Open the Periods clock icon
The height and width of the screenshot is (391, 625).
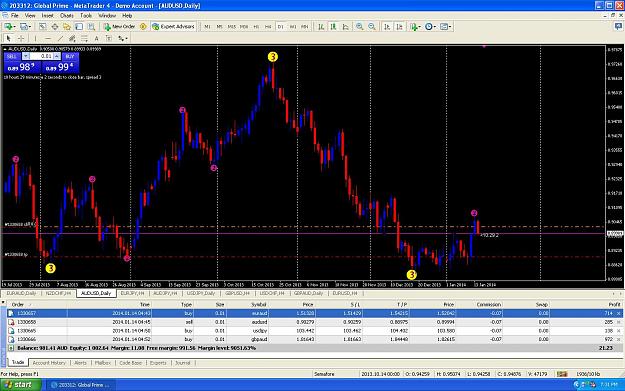click(x=430, y=27)
